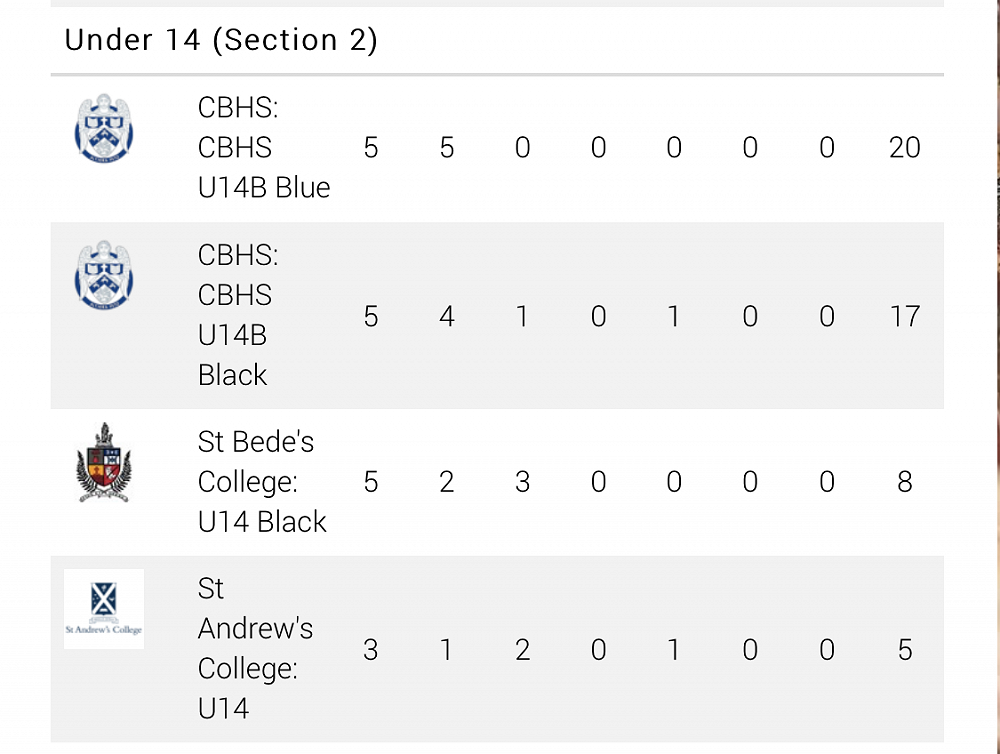View the St Bede's College U14 Black team
This screenshot has width=1000, height=754.
262,482
